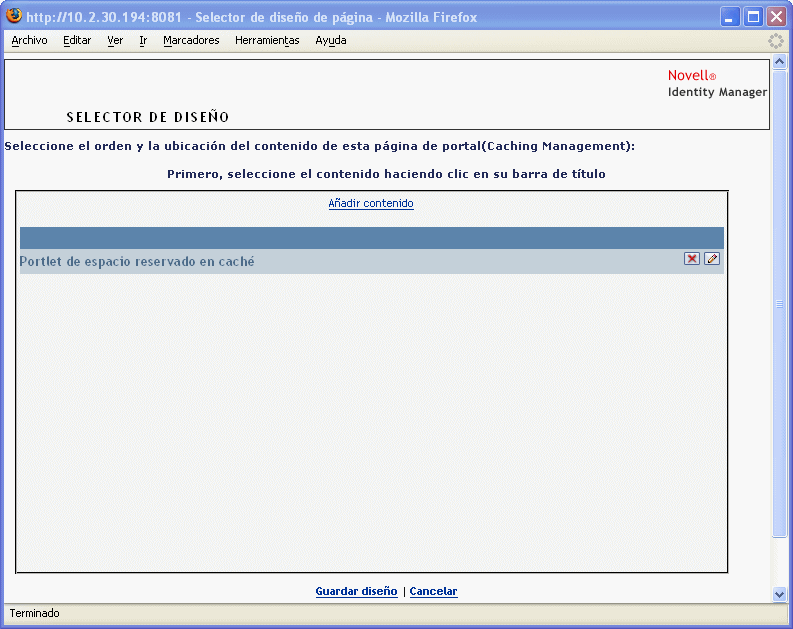Open the Ir menu
793x629 pixels.
coord(143,40)
